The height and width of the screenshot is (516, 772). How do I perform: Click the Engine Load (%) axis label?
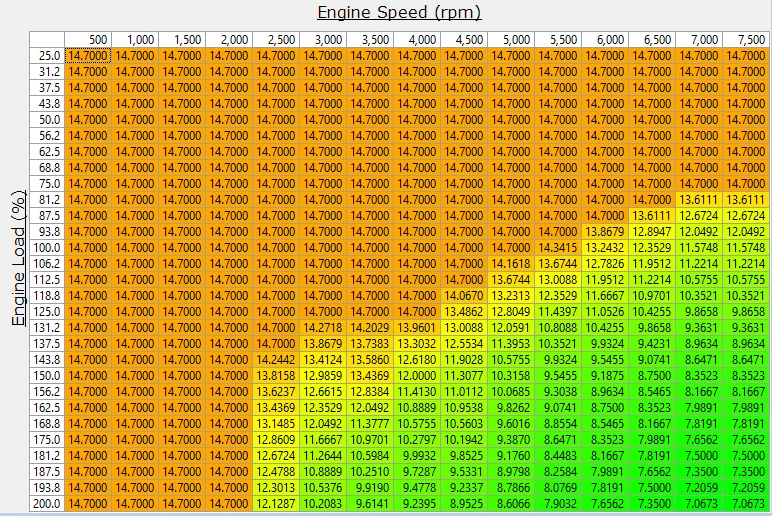(x=18, y=260)
